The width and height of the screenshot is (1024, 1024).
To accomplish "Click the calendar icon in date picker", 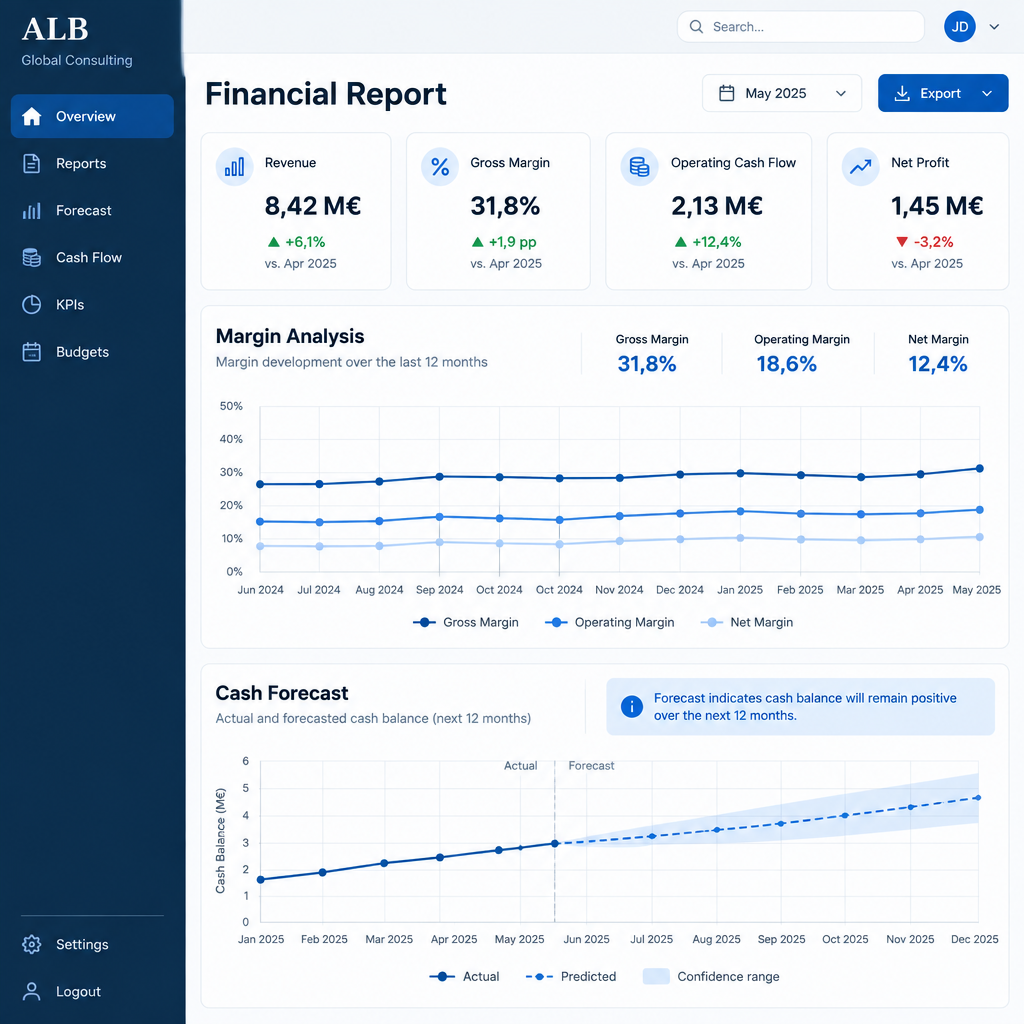I will [x=726, y=93].
